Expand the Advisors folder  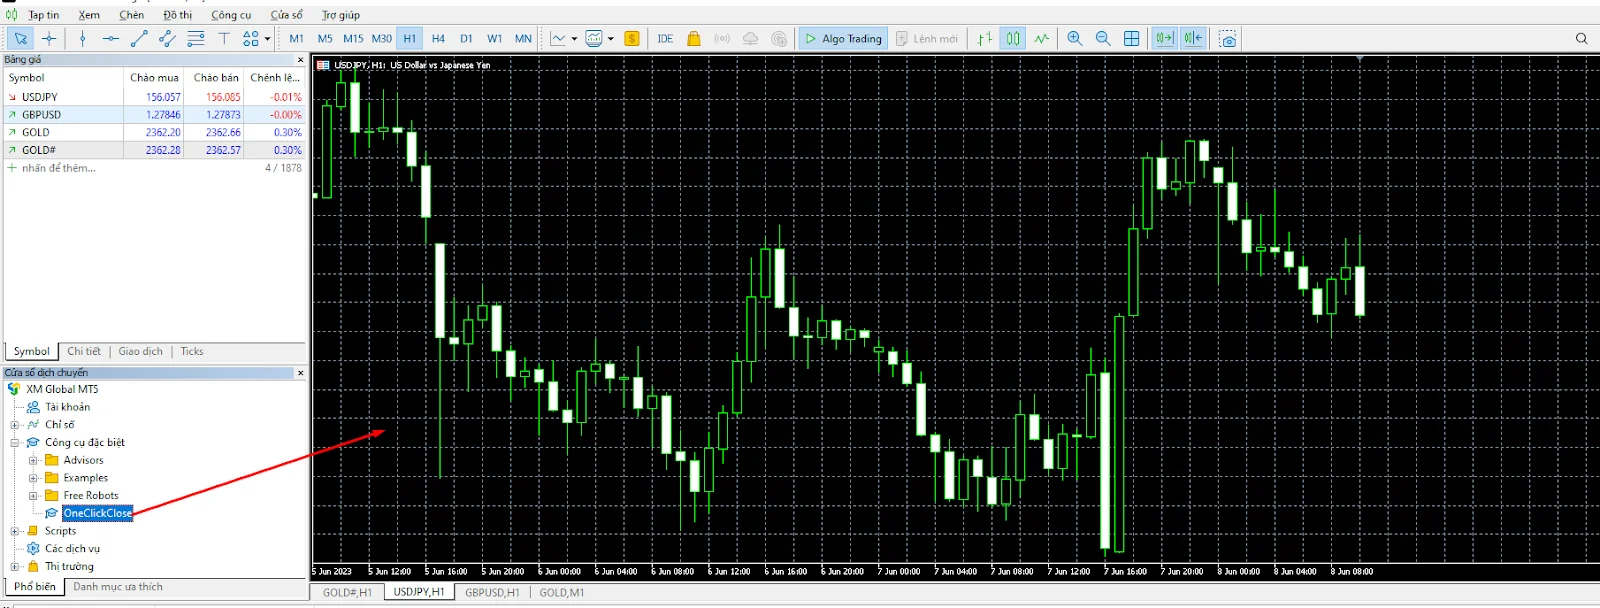[x=33, y=460]
